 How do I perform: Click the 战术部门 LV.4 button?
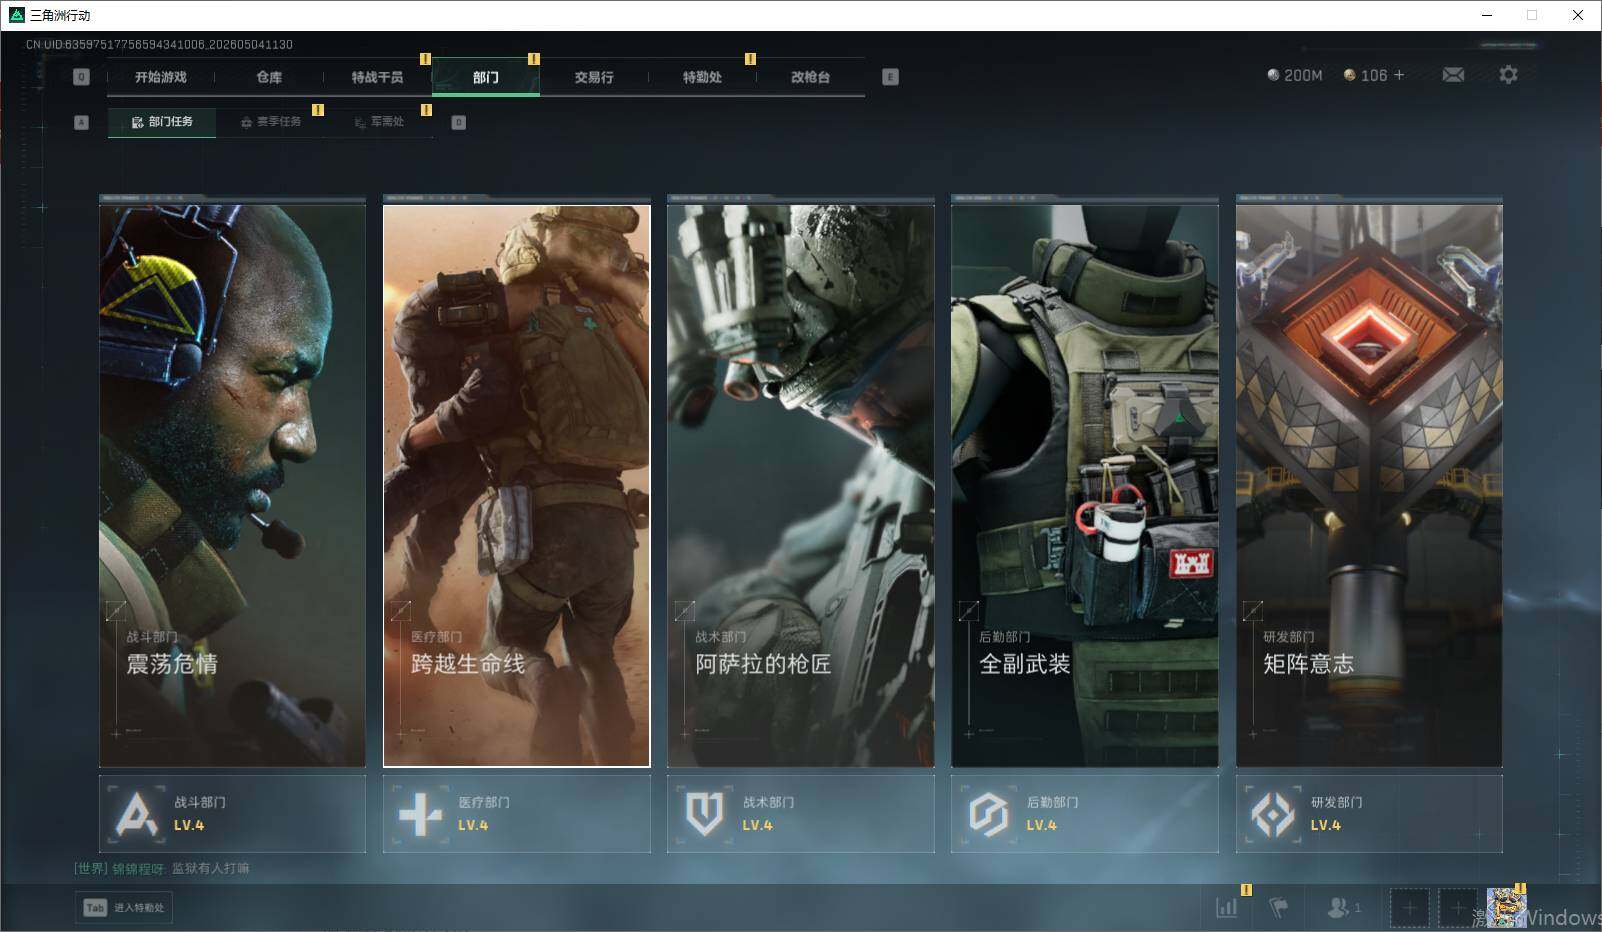[801, 814]
